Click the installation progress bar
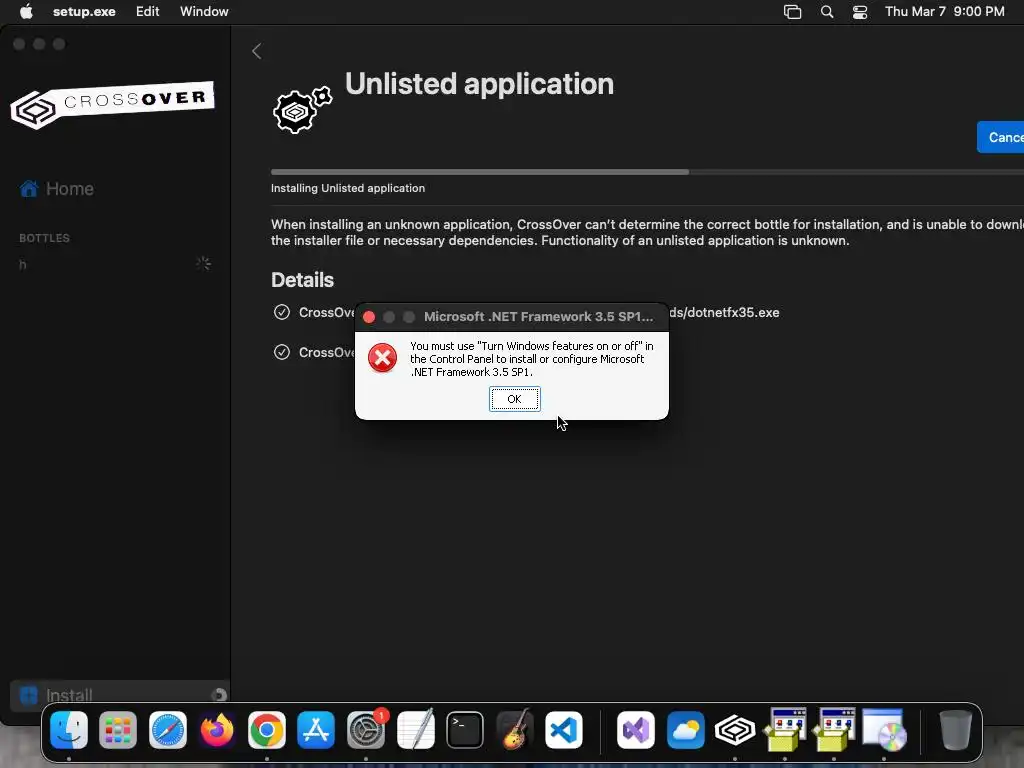1024x768 pixels. pyautogui.click(x=647, y=172)
